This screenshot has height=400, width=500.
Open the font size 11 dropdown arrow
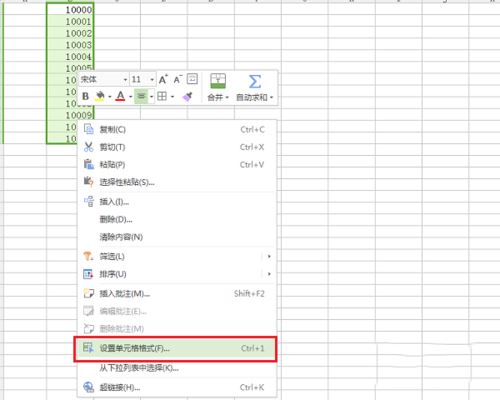coord(152,80)
